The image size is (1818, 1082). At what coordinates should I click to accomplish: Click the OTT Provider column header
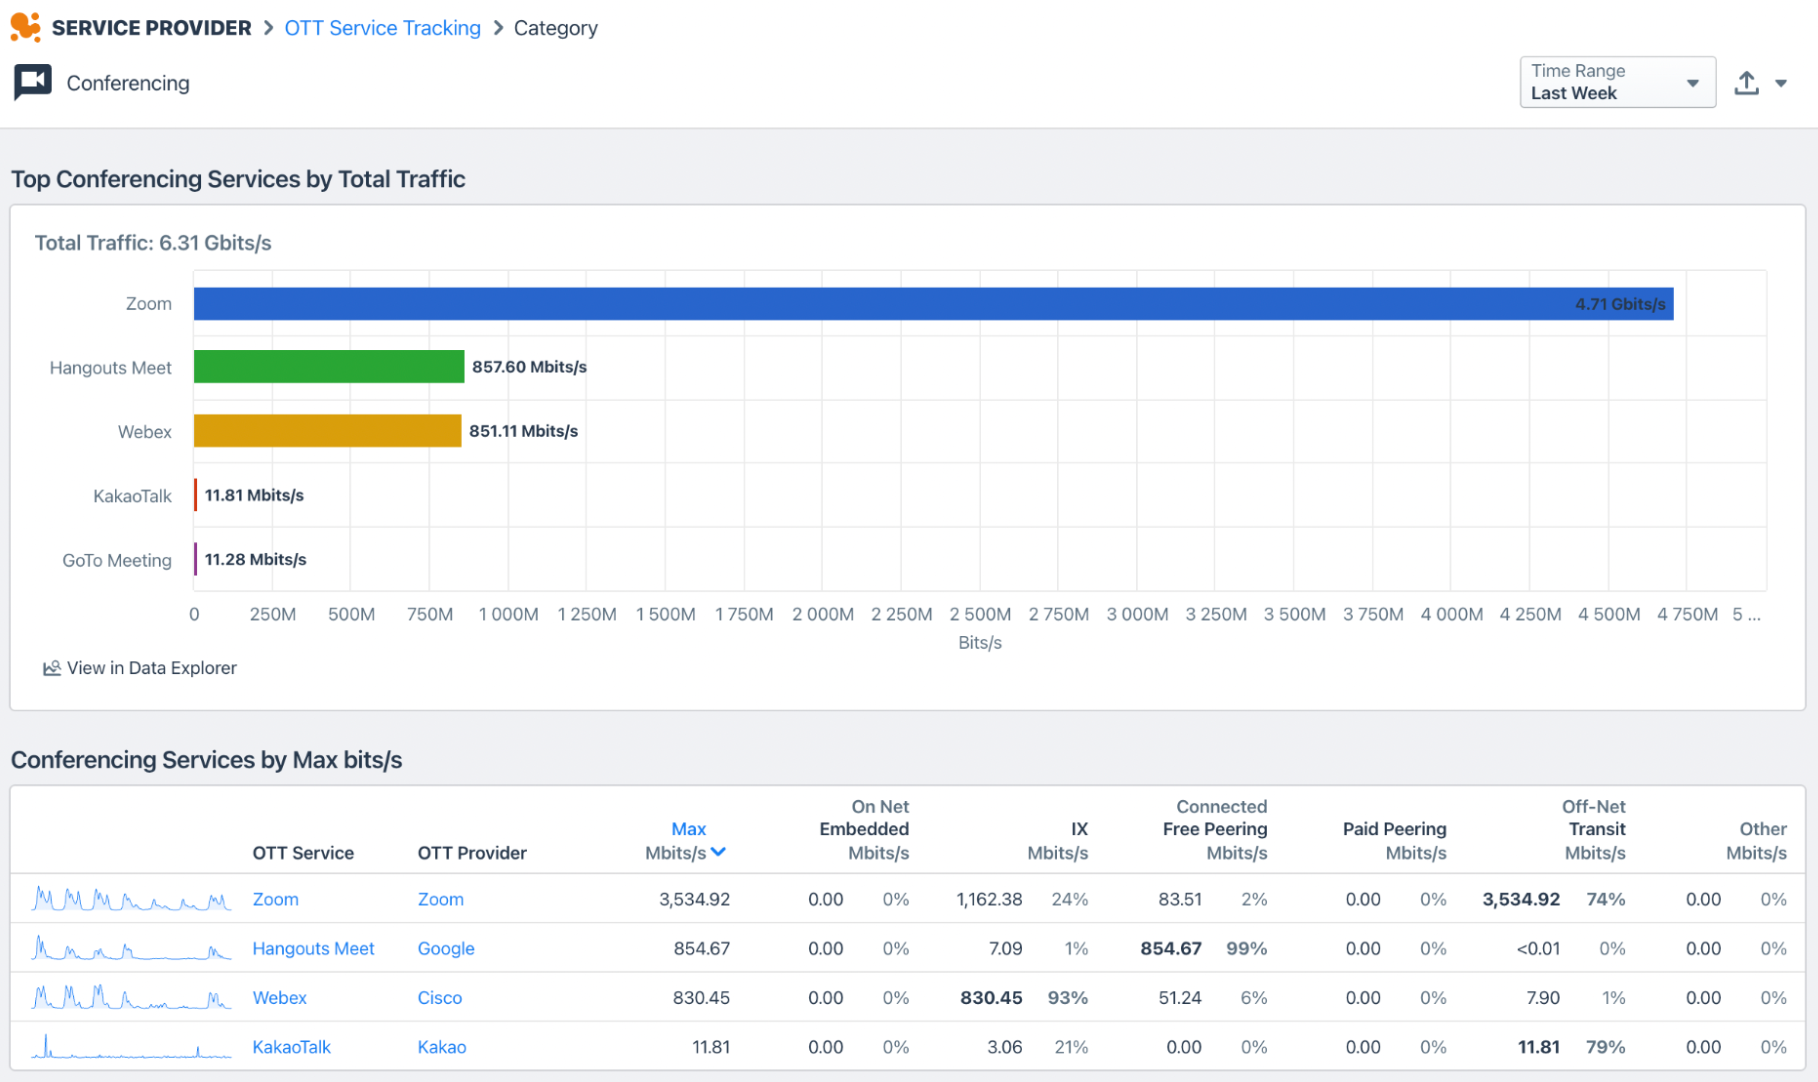(472, 853)
